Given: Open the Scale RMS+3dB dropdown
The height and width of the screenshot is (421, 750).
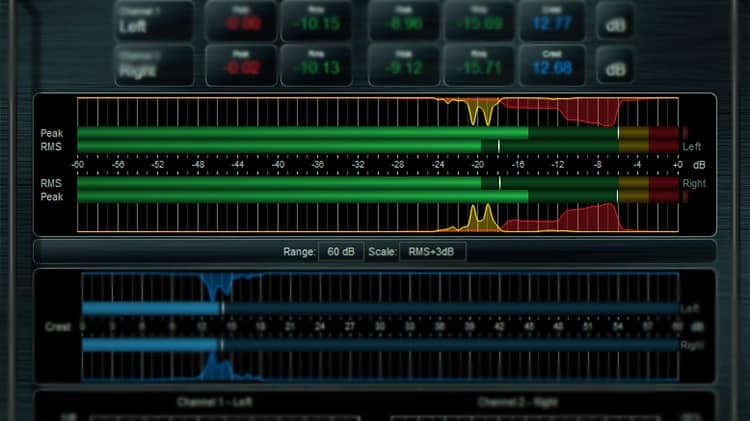Looking at the screenshot, I should [x=432, y=252].
